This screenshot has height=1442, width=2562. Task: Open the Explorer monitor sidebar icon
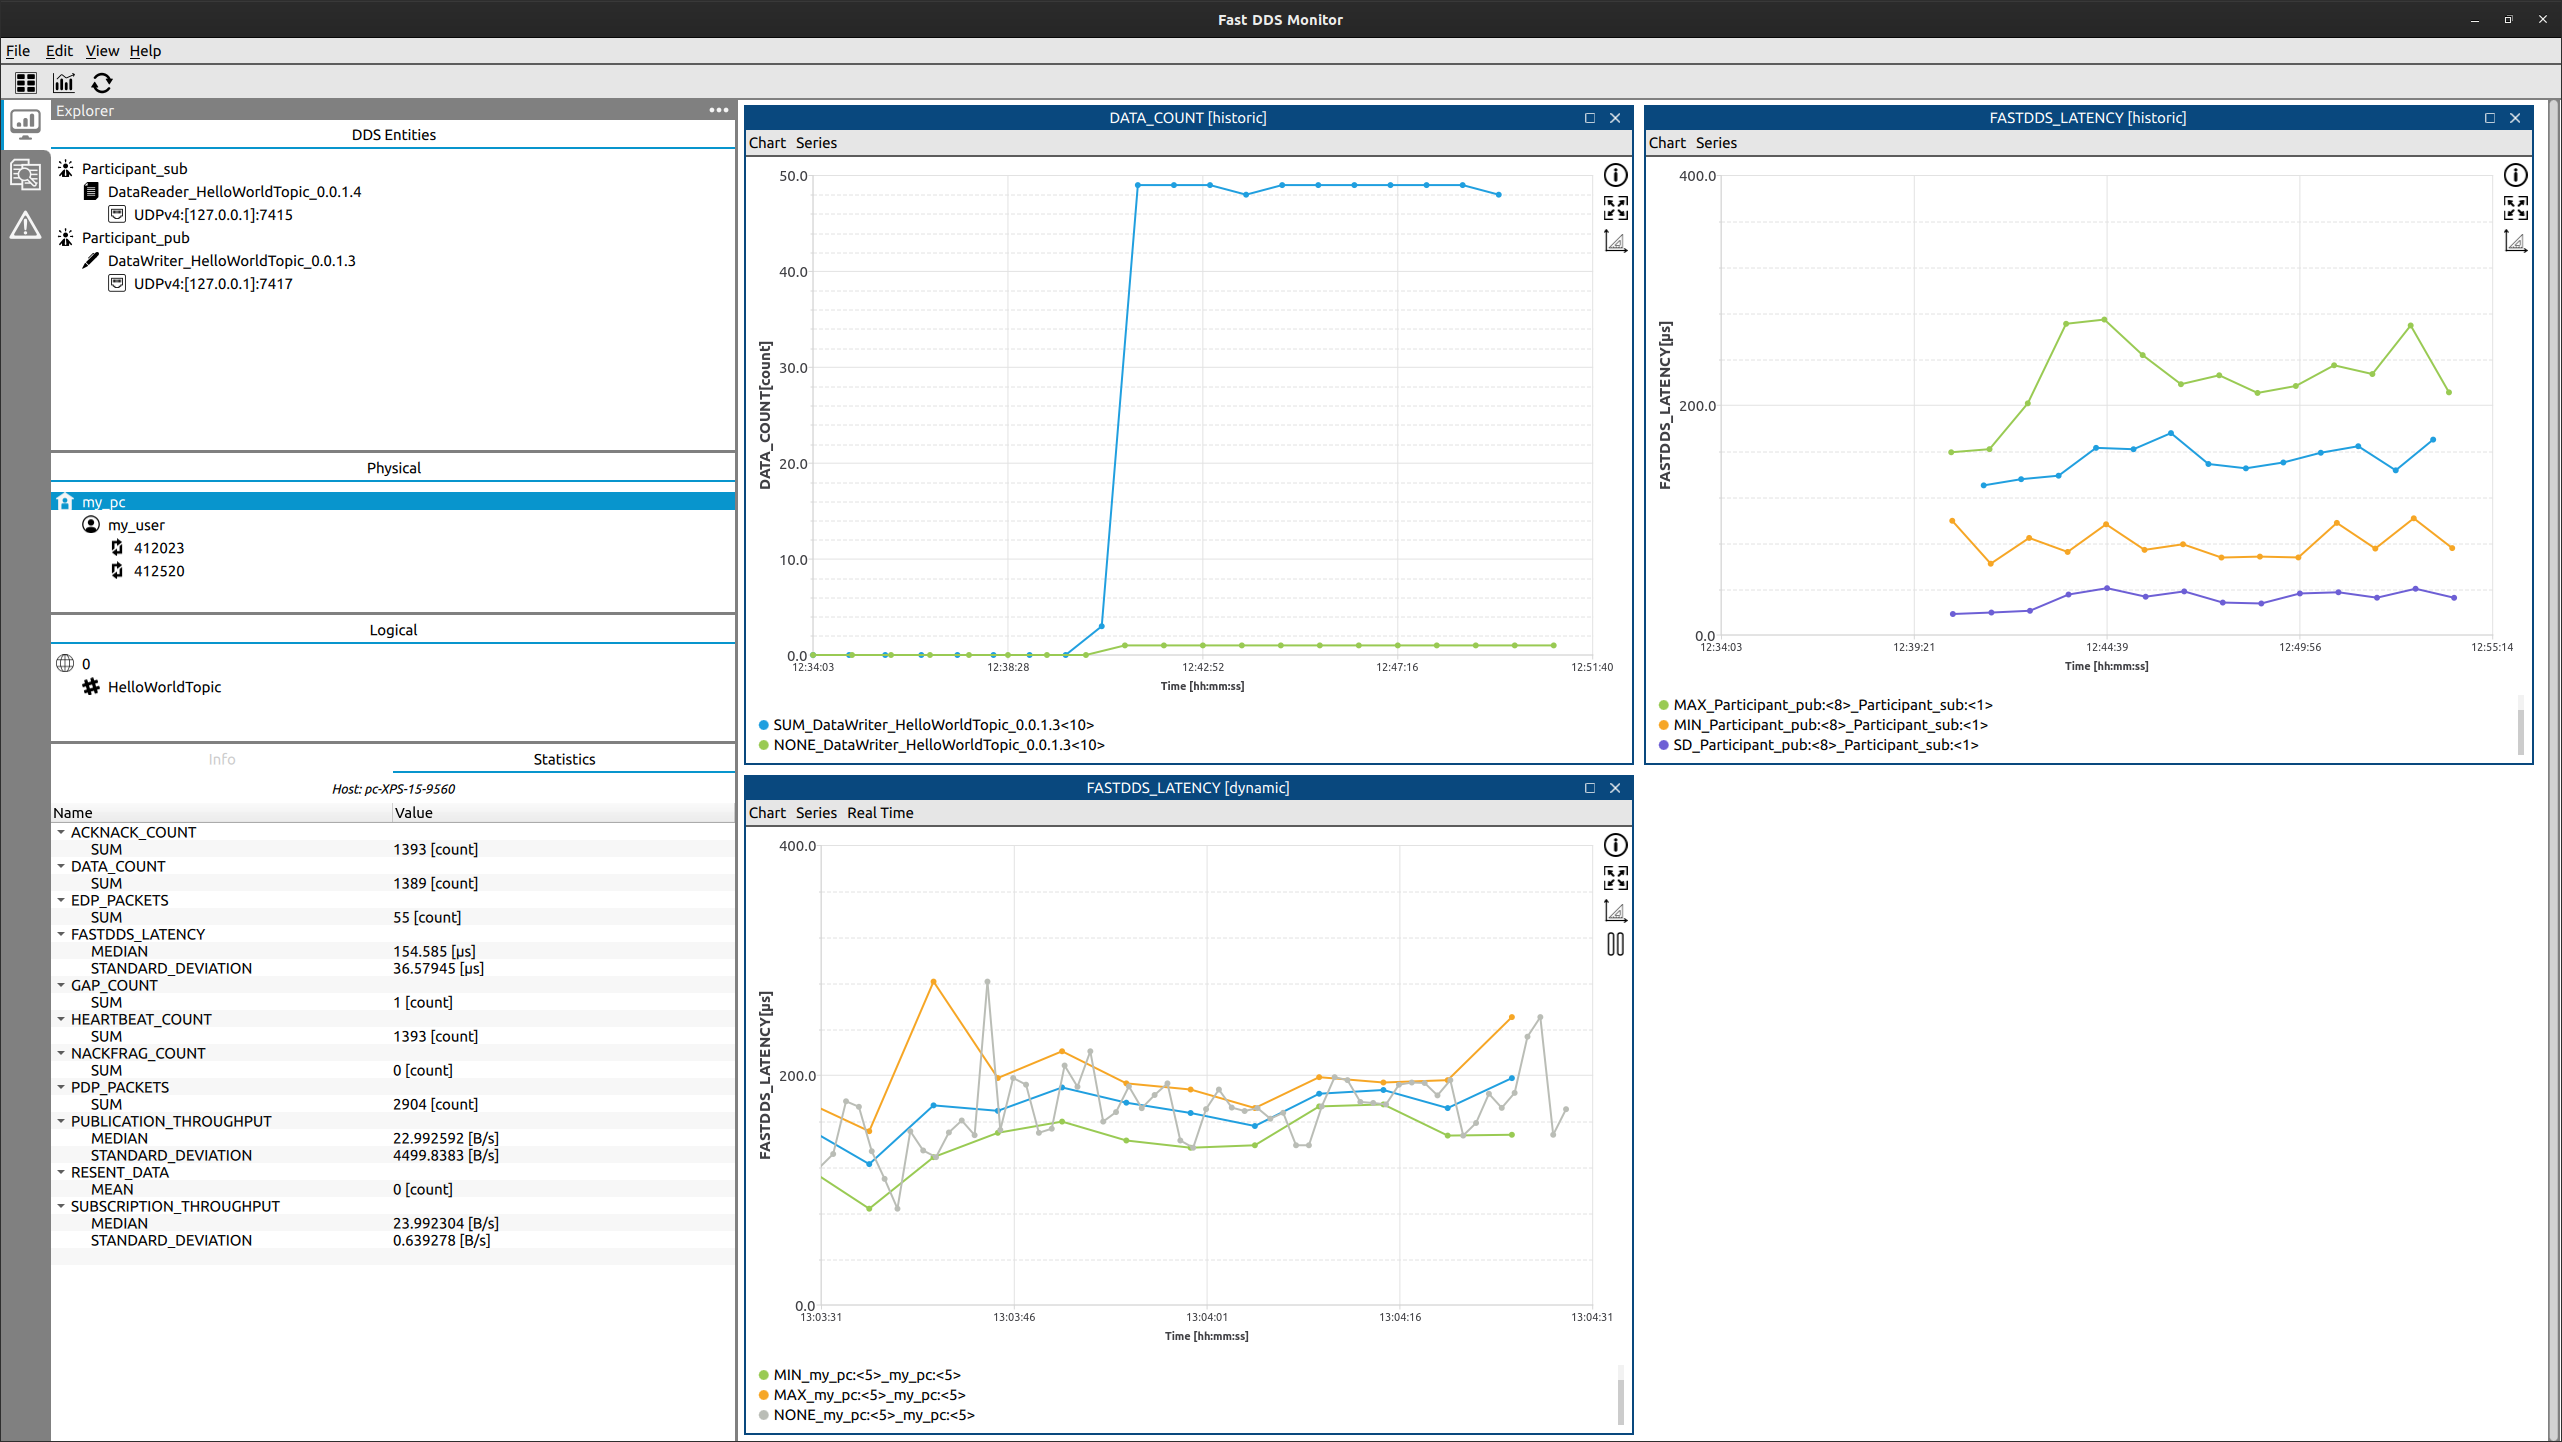point(25,124)
